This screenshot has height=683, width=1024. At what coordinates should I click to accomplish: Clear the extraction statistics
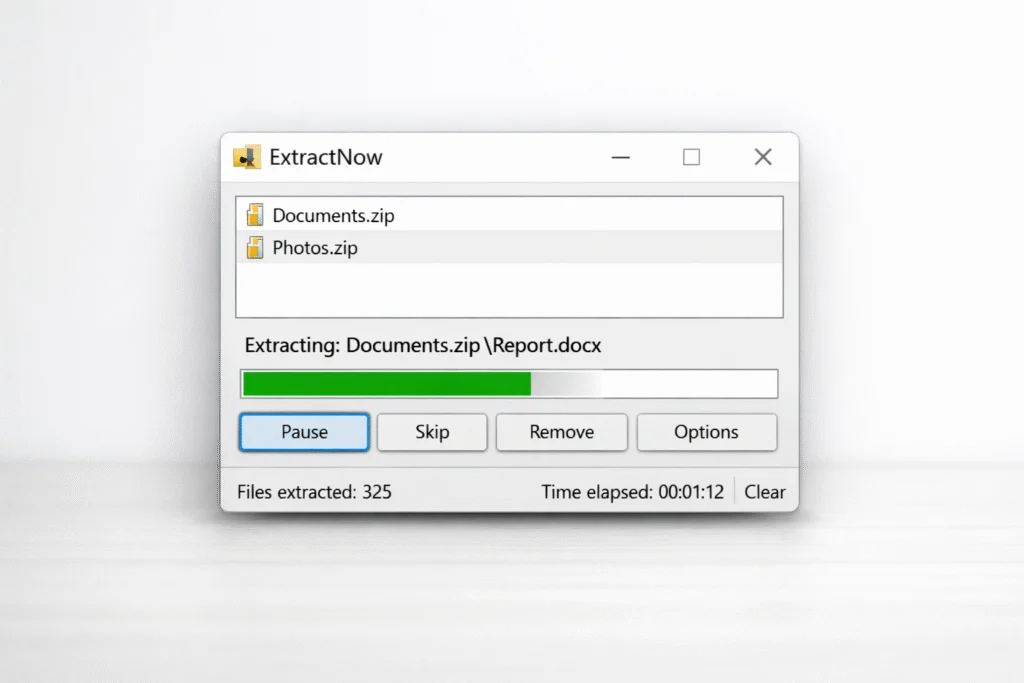tap(765, 491)
